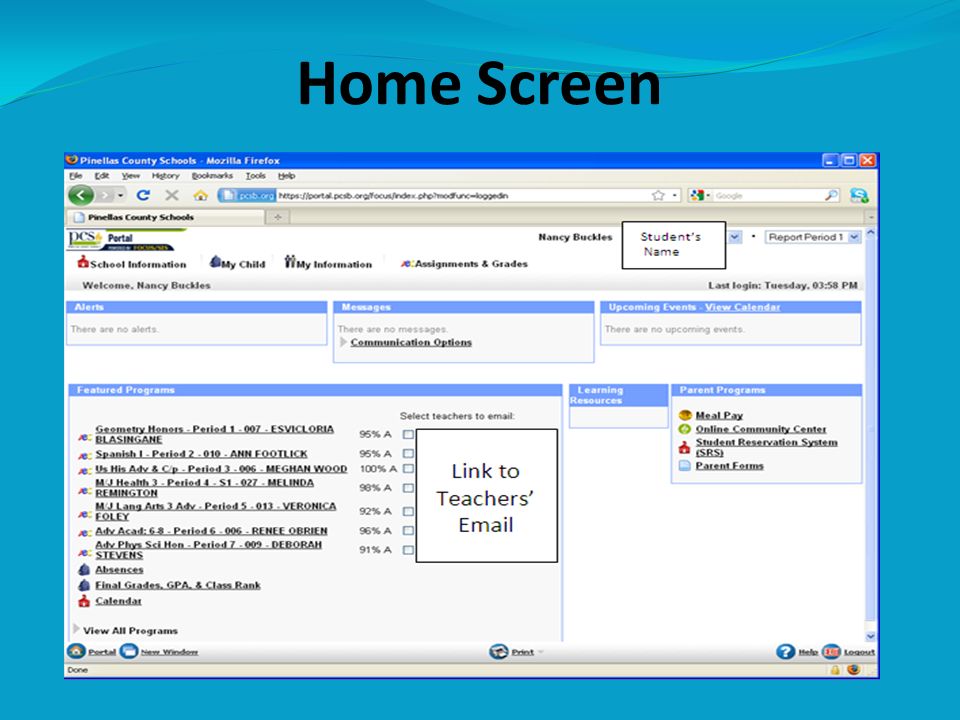Image resolution: width=960 pixels, height=720 pixels.
Task: Click the Calendar schoolhouse icon
Action: (x=84, y=601)
